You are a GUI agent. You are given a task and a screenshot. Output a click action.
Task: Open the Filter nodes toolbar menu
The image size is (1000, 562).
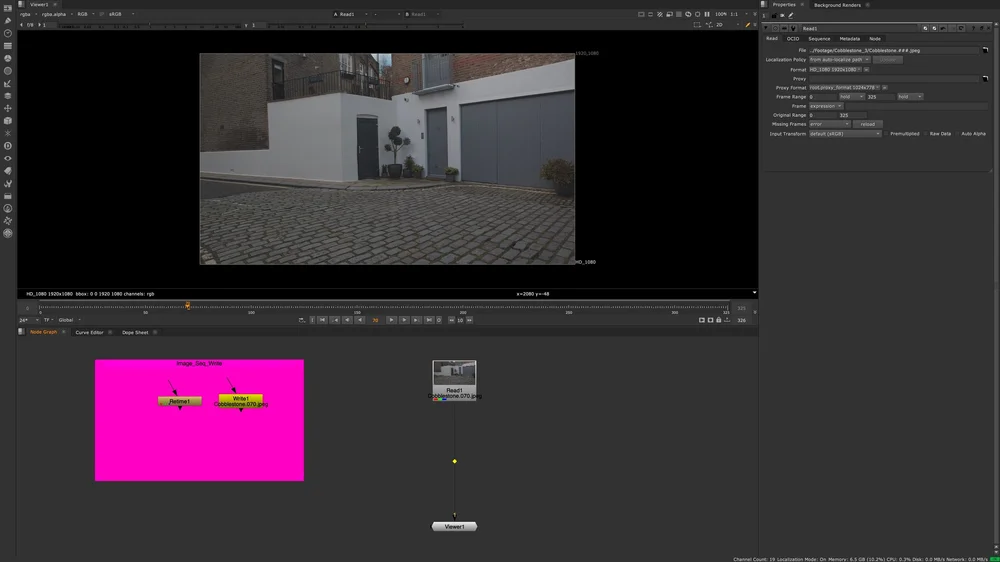8,71
